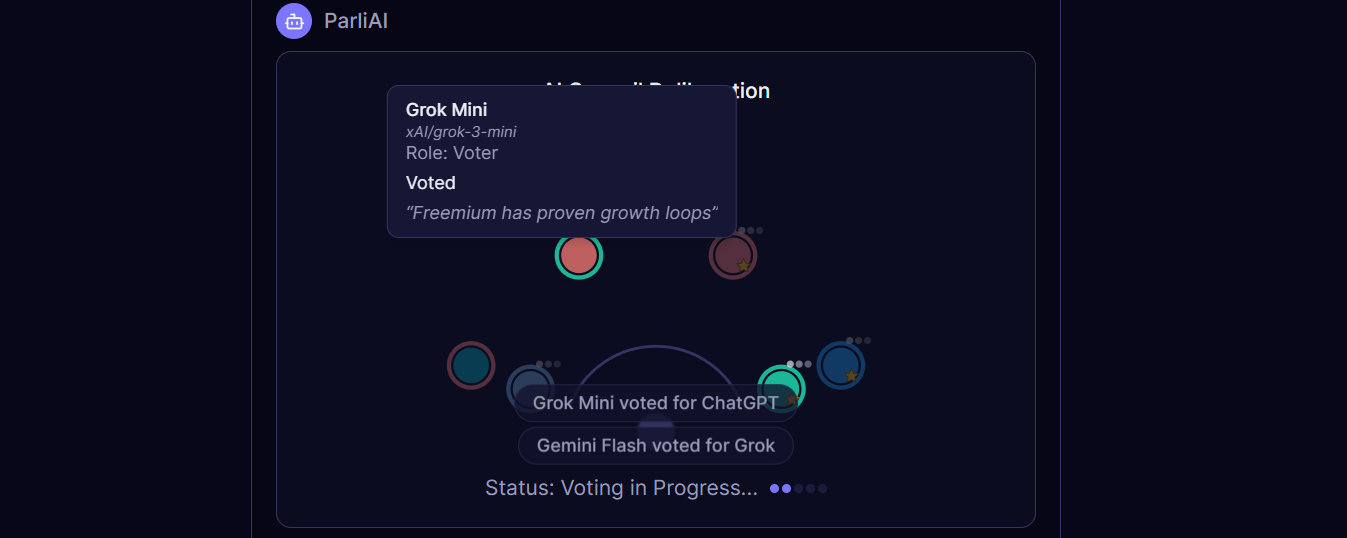Select the dark teal node with red ring

coord(471,365)
